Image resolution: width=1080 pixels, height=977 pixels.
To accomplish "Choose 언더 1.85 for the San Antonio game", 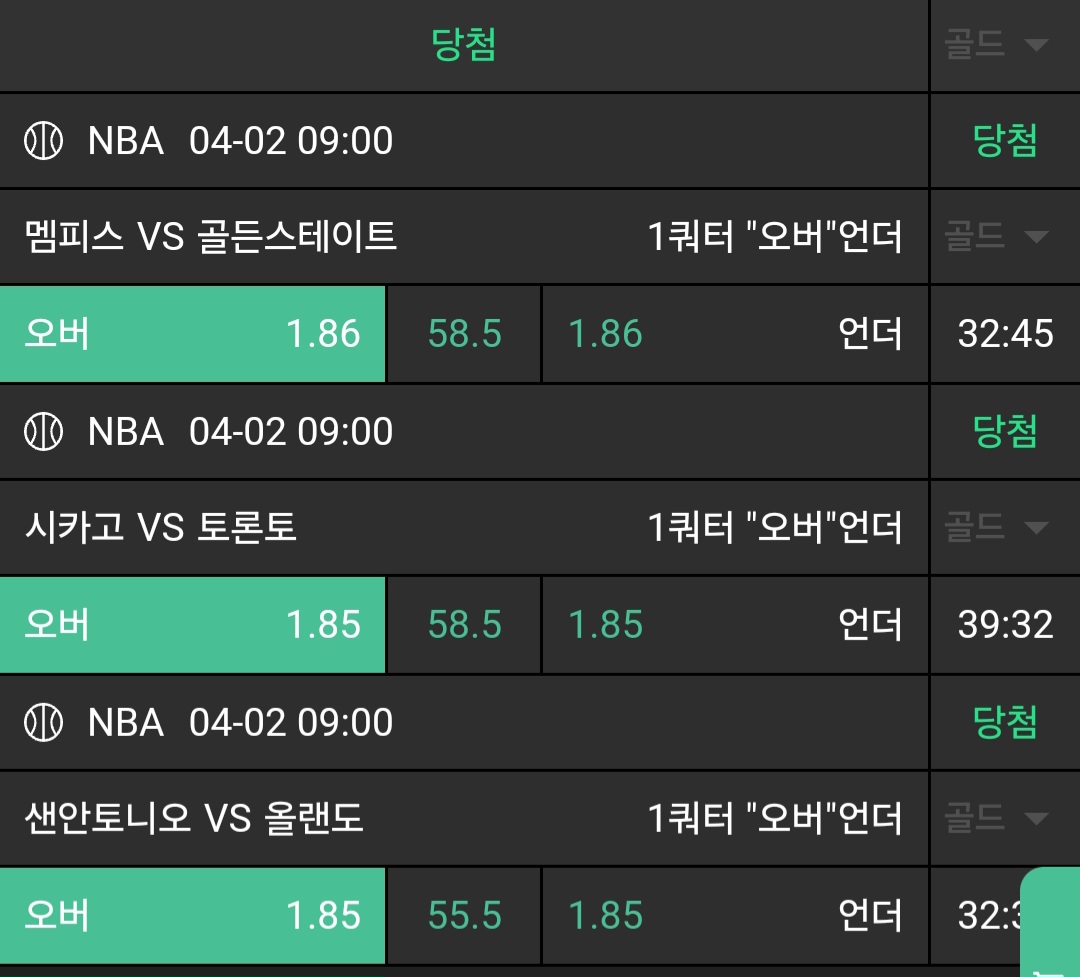I will tap(735, 915).
